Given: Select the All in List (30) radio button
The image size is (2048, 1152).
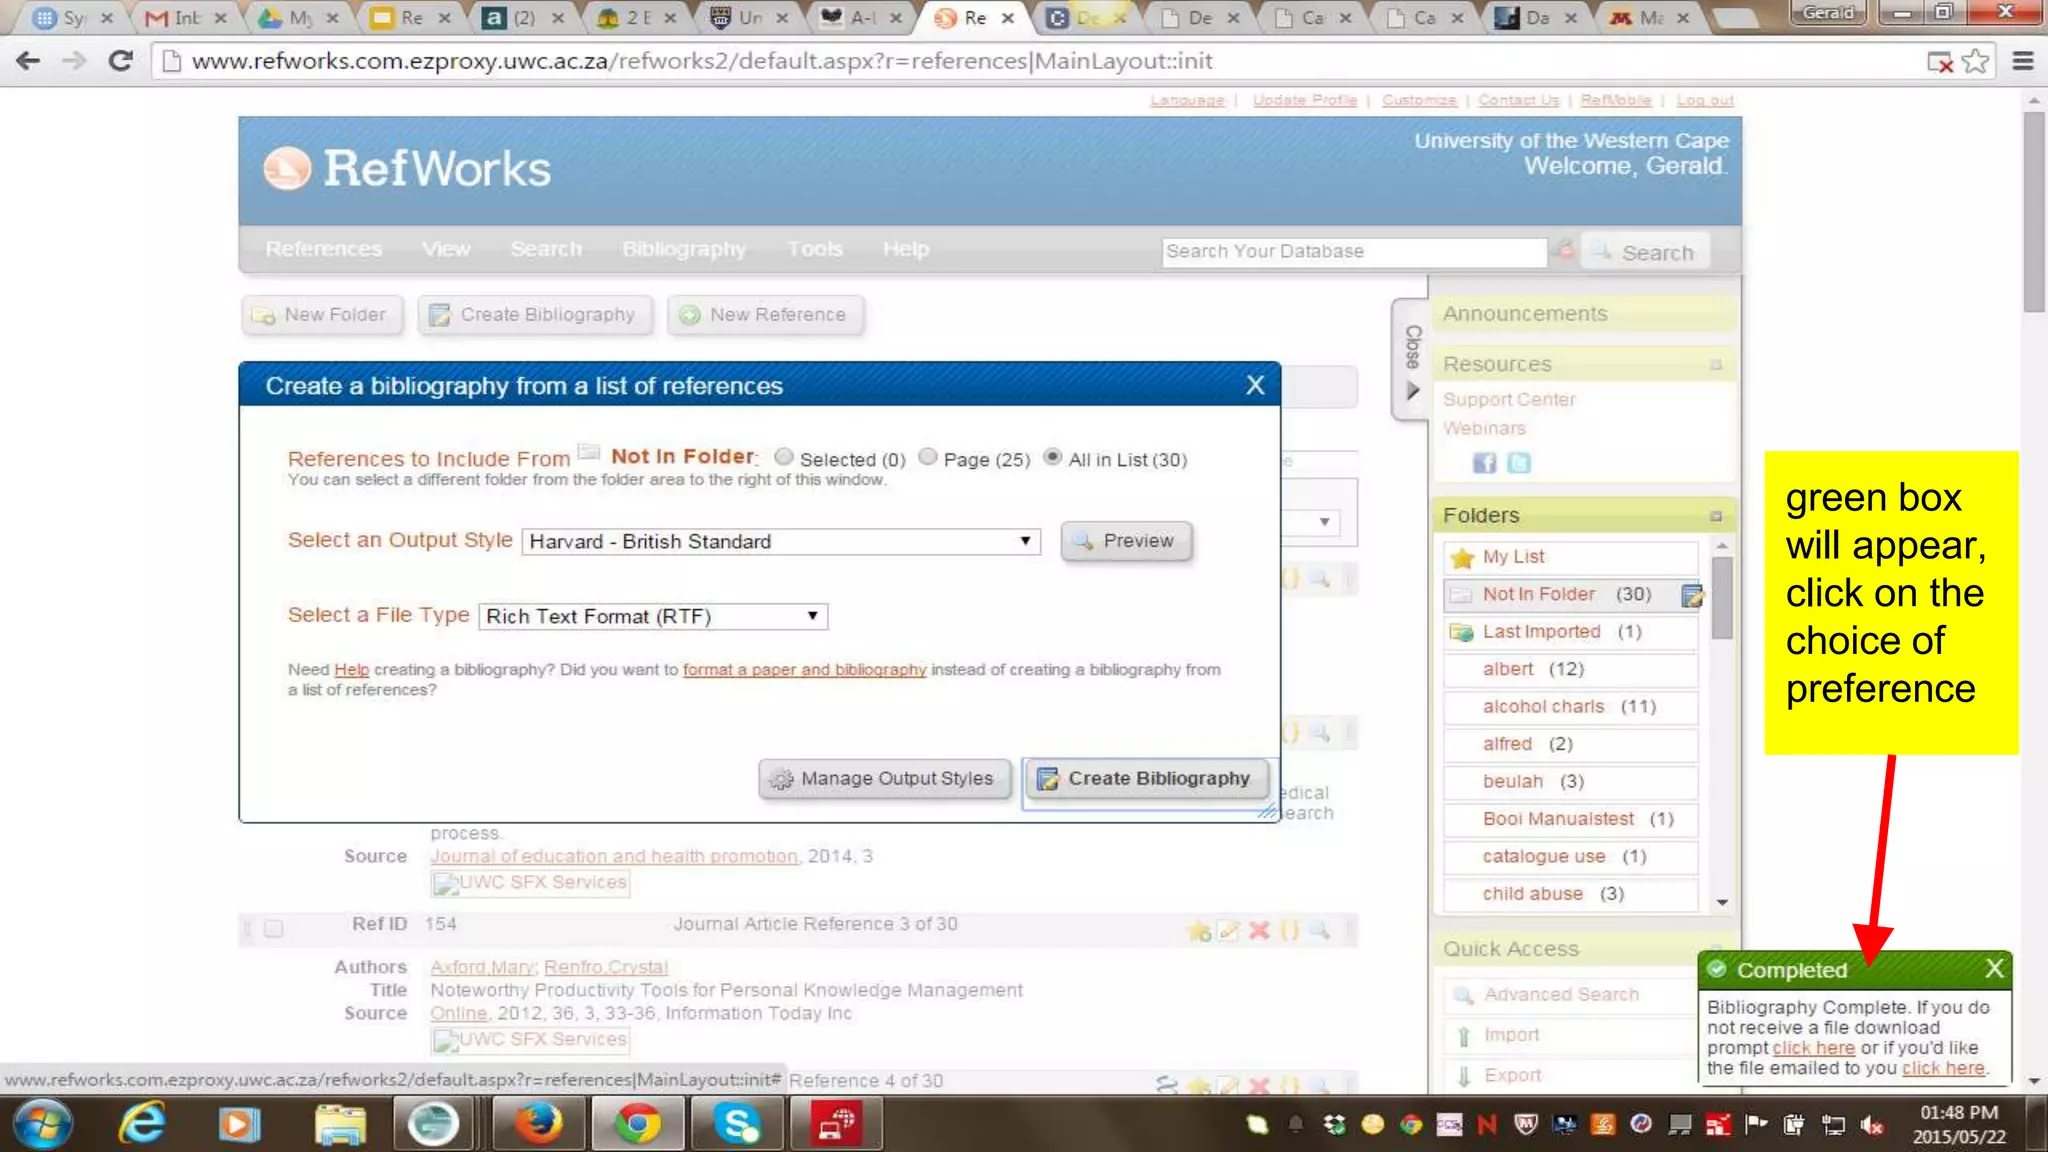Looking at the screenshot, I should [1052, 457].
